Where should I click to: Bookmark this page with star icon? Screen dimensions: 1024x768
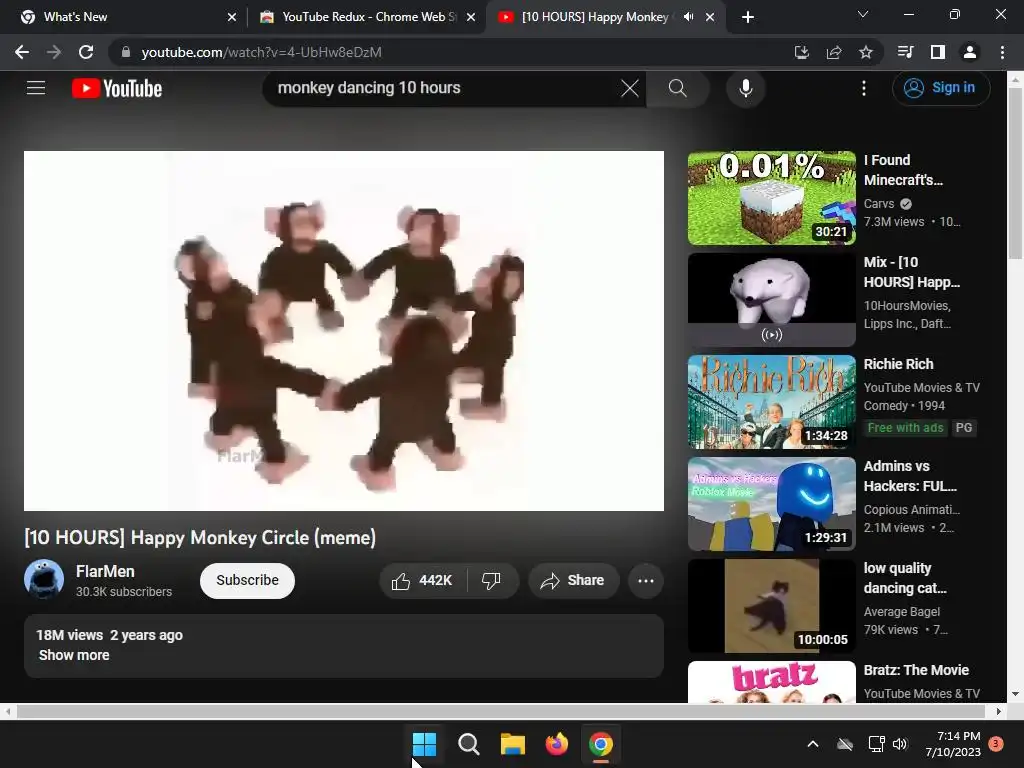click(865, 52)
